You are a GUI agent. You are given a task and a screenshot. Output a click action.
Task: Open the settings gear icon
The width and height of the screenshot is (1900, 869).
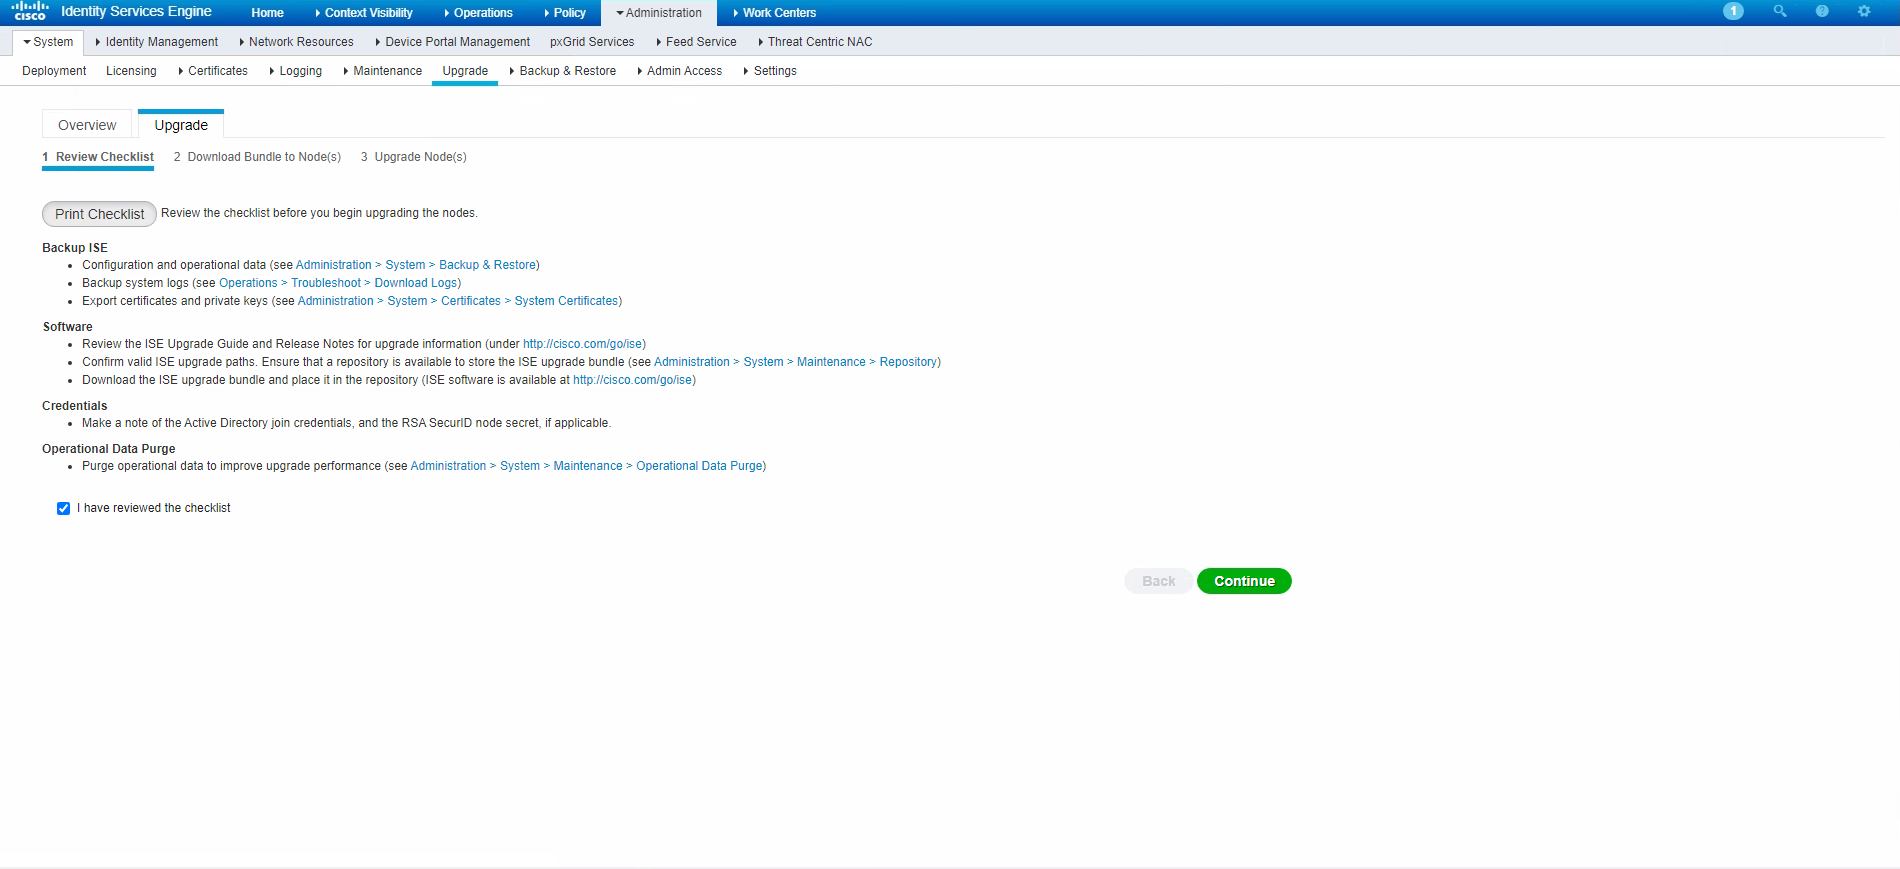point(1864,11)
